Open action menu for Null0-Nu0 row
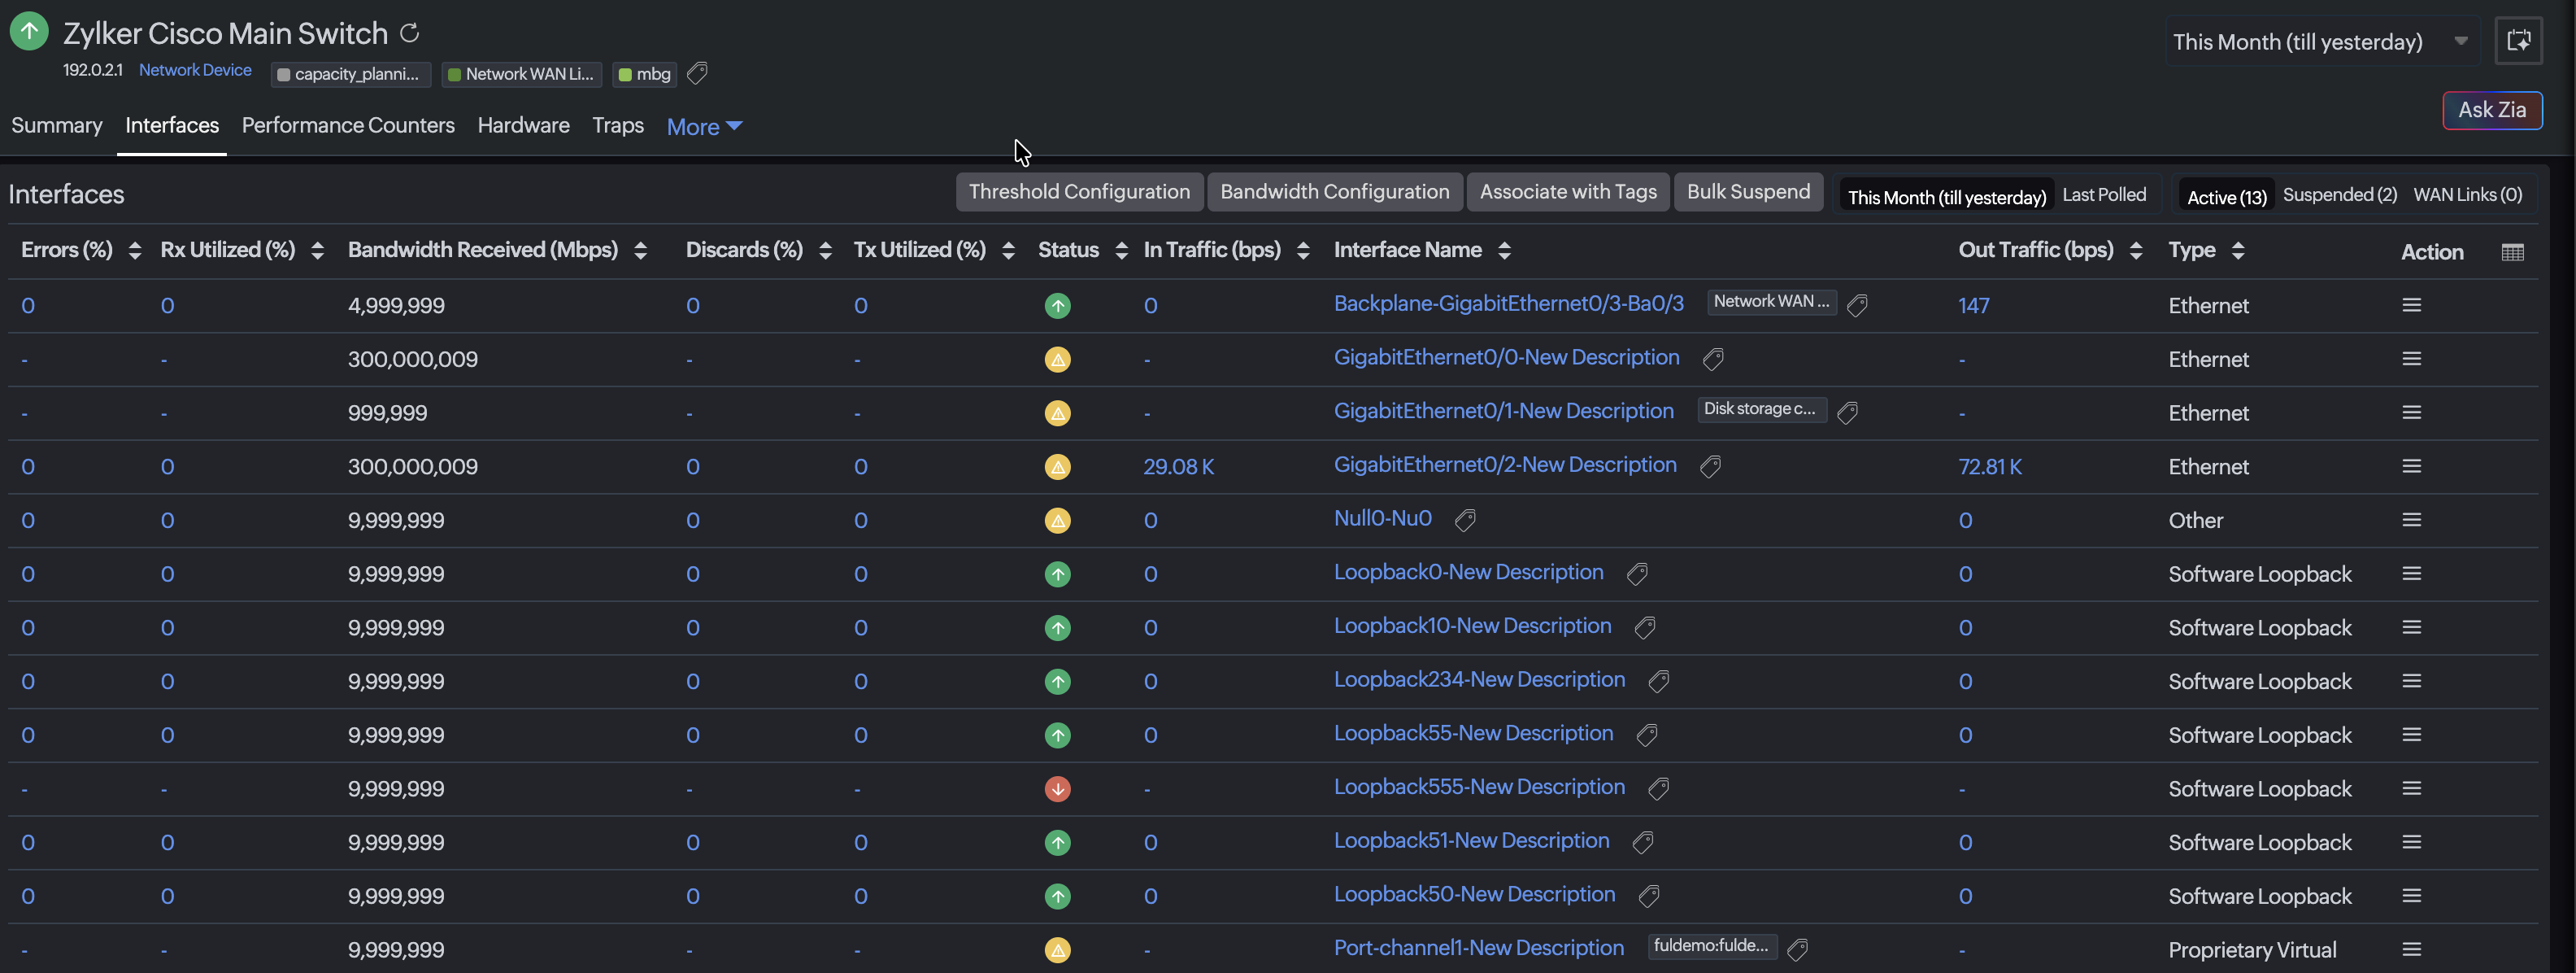Viewport: 2576px width, 973px height. tap(2412, 520)
